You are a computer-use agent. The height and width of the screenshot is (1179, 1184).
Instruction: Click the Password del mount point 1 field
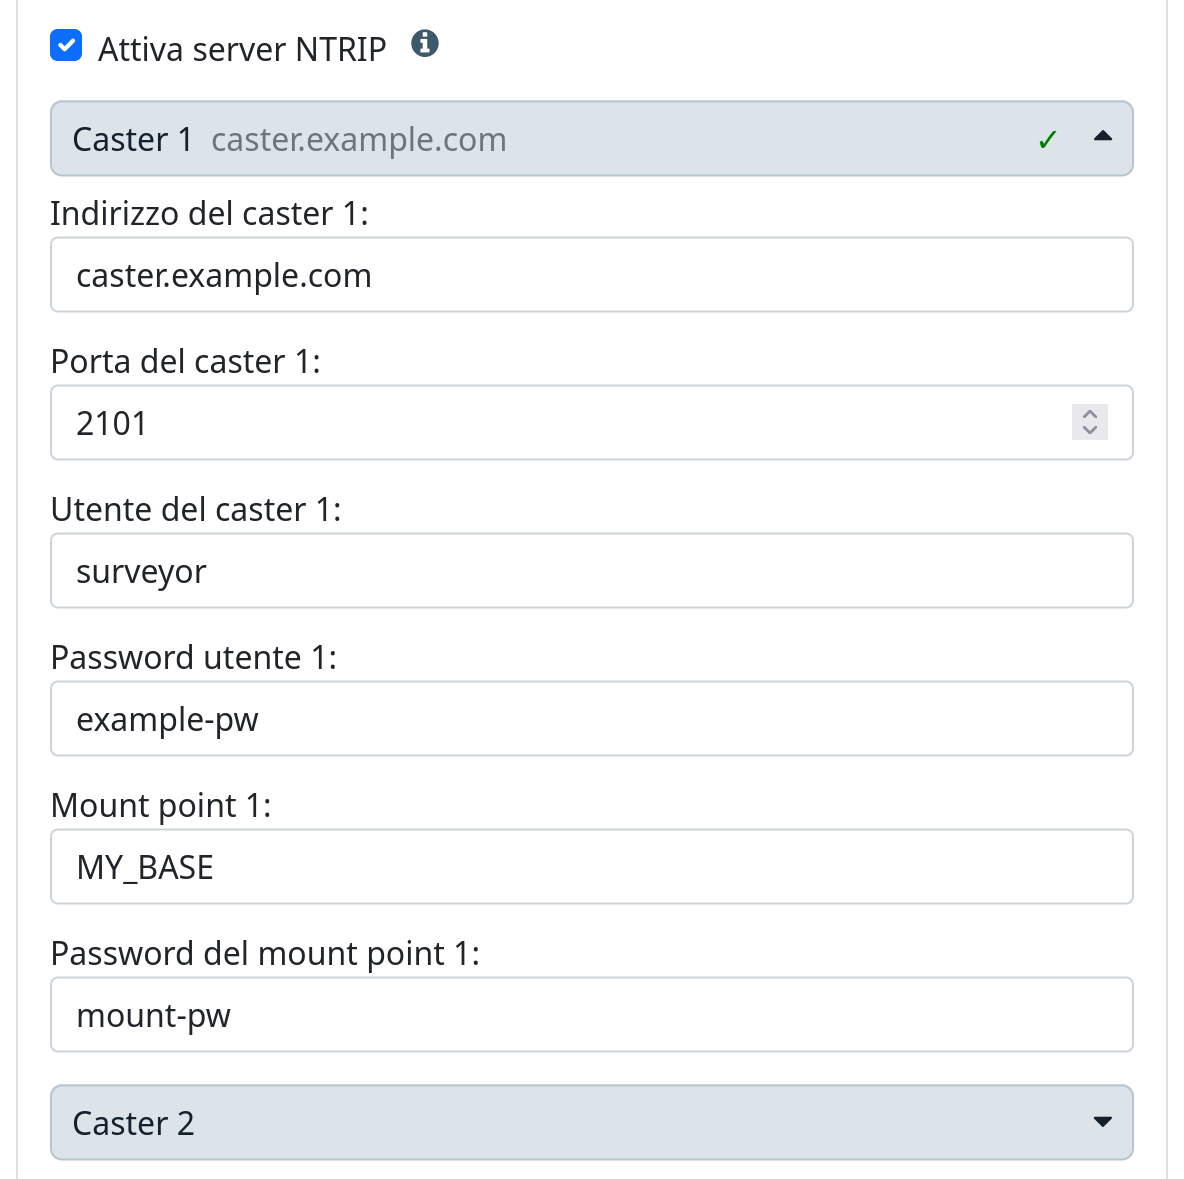click(591, 1014)
